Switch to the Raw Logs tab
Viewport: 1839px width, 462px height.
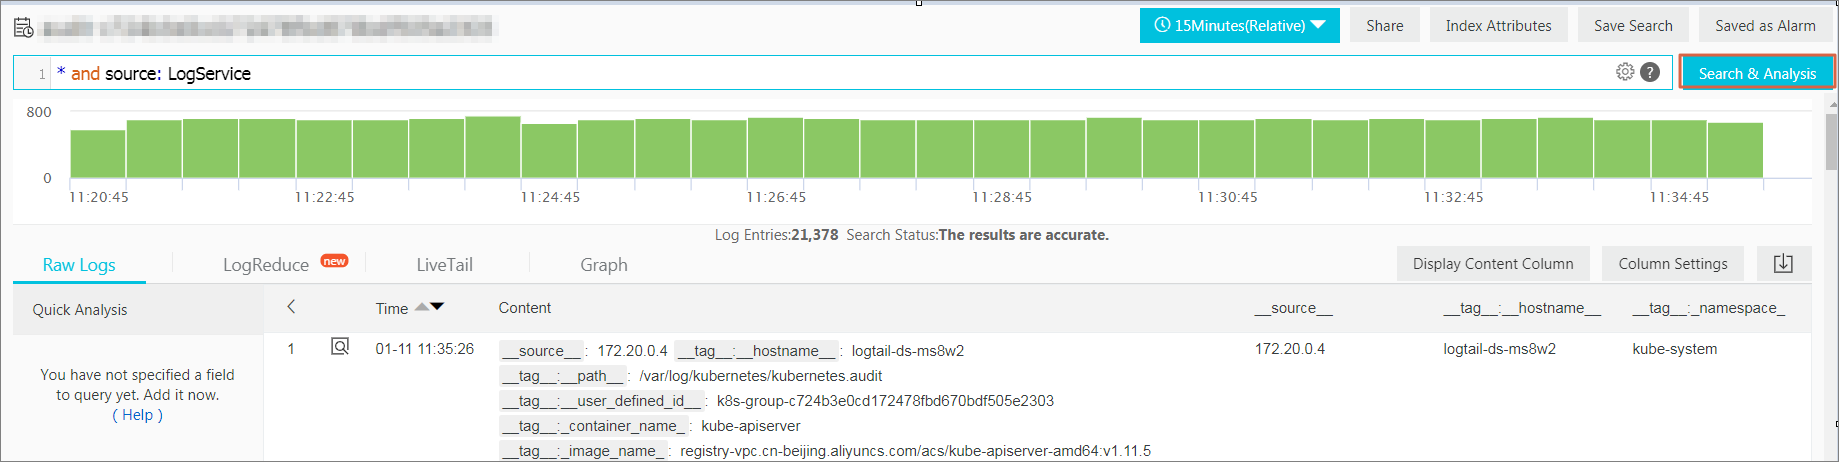[79, 265]
